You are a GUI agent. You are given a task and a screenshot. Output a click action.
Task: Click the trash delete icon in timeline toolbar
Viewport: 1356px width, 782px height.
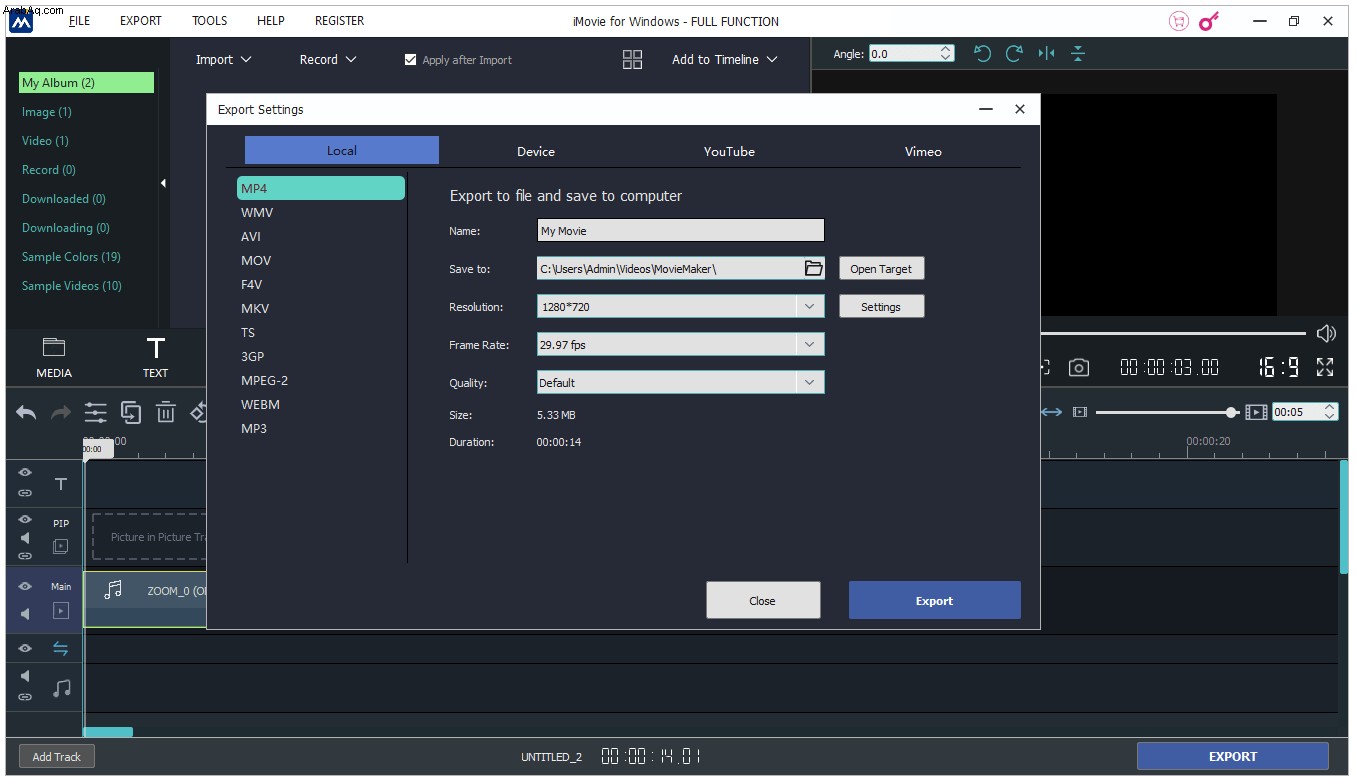[x=166, y=412]
